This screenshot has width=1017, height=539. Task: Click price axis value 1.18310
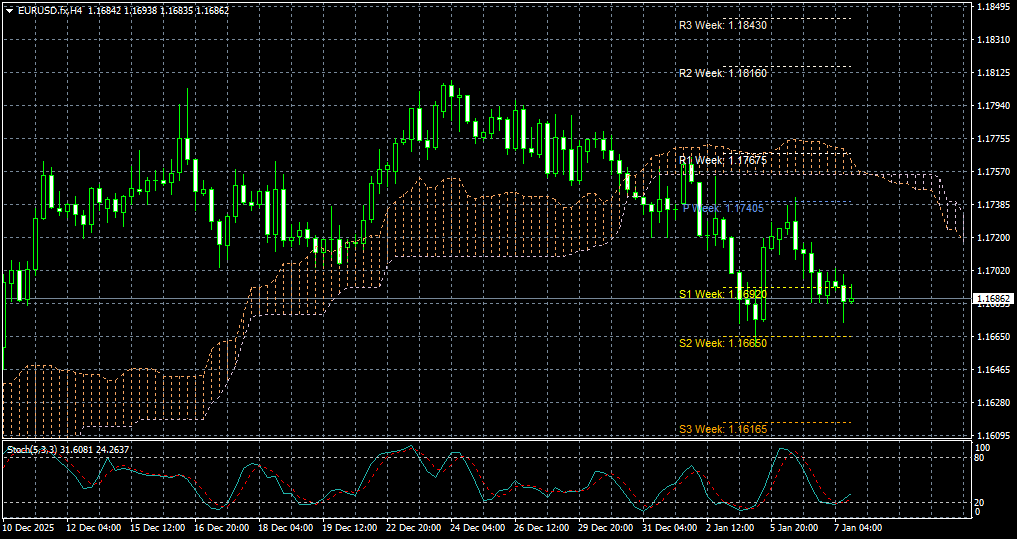994,40
